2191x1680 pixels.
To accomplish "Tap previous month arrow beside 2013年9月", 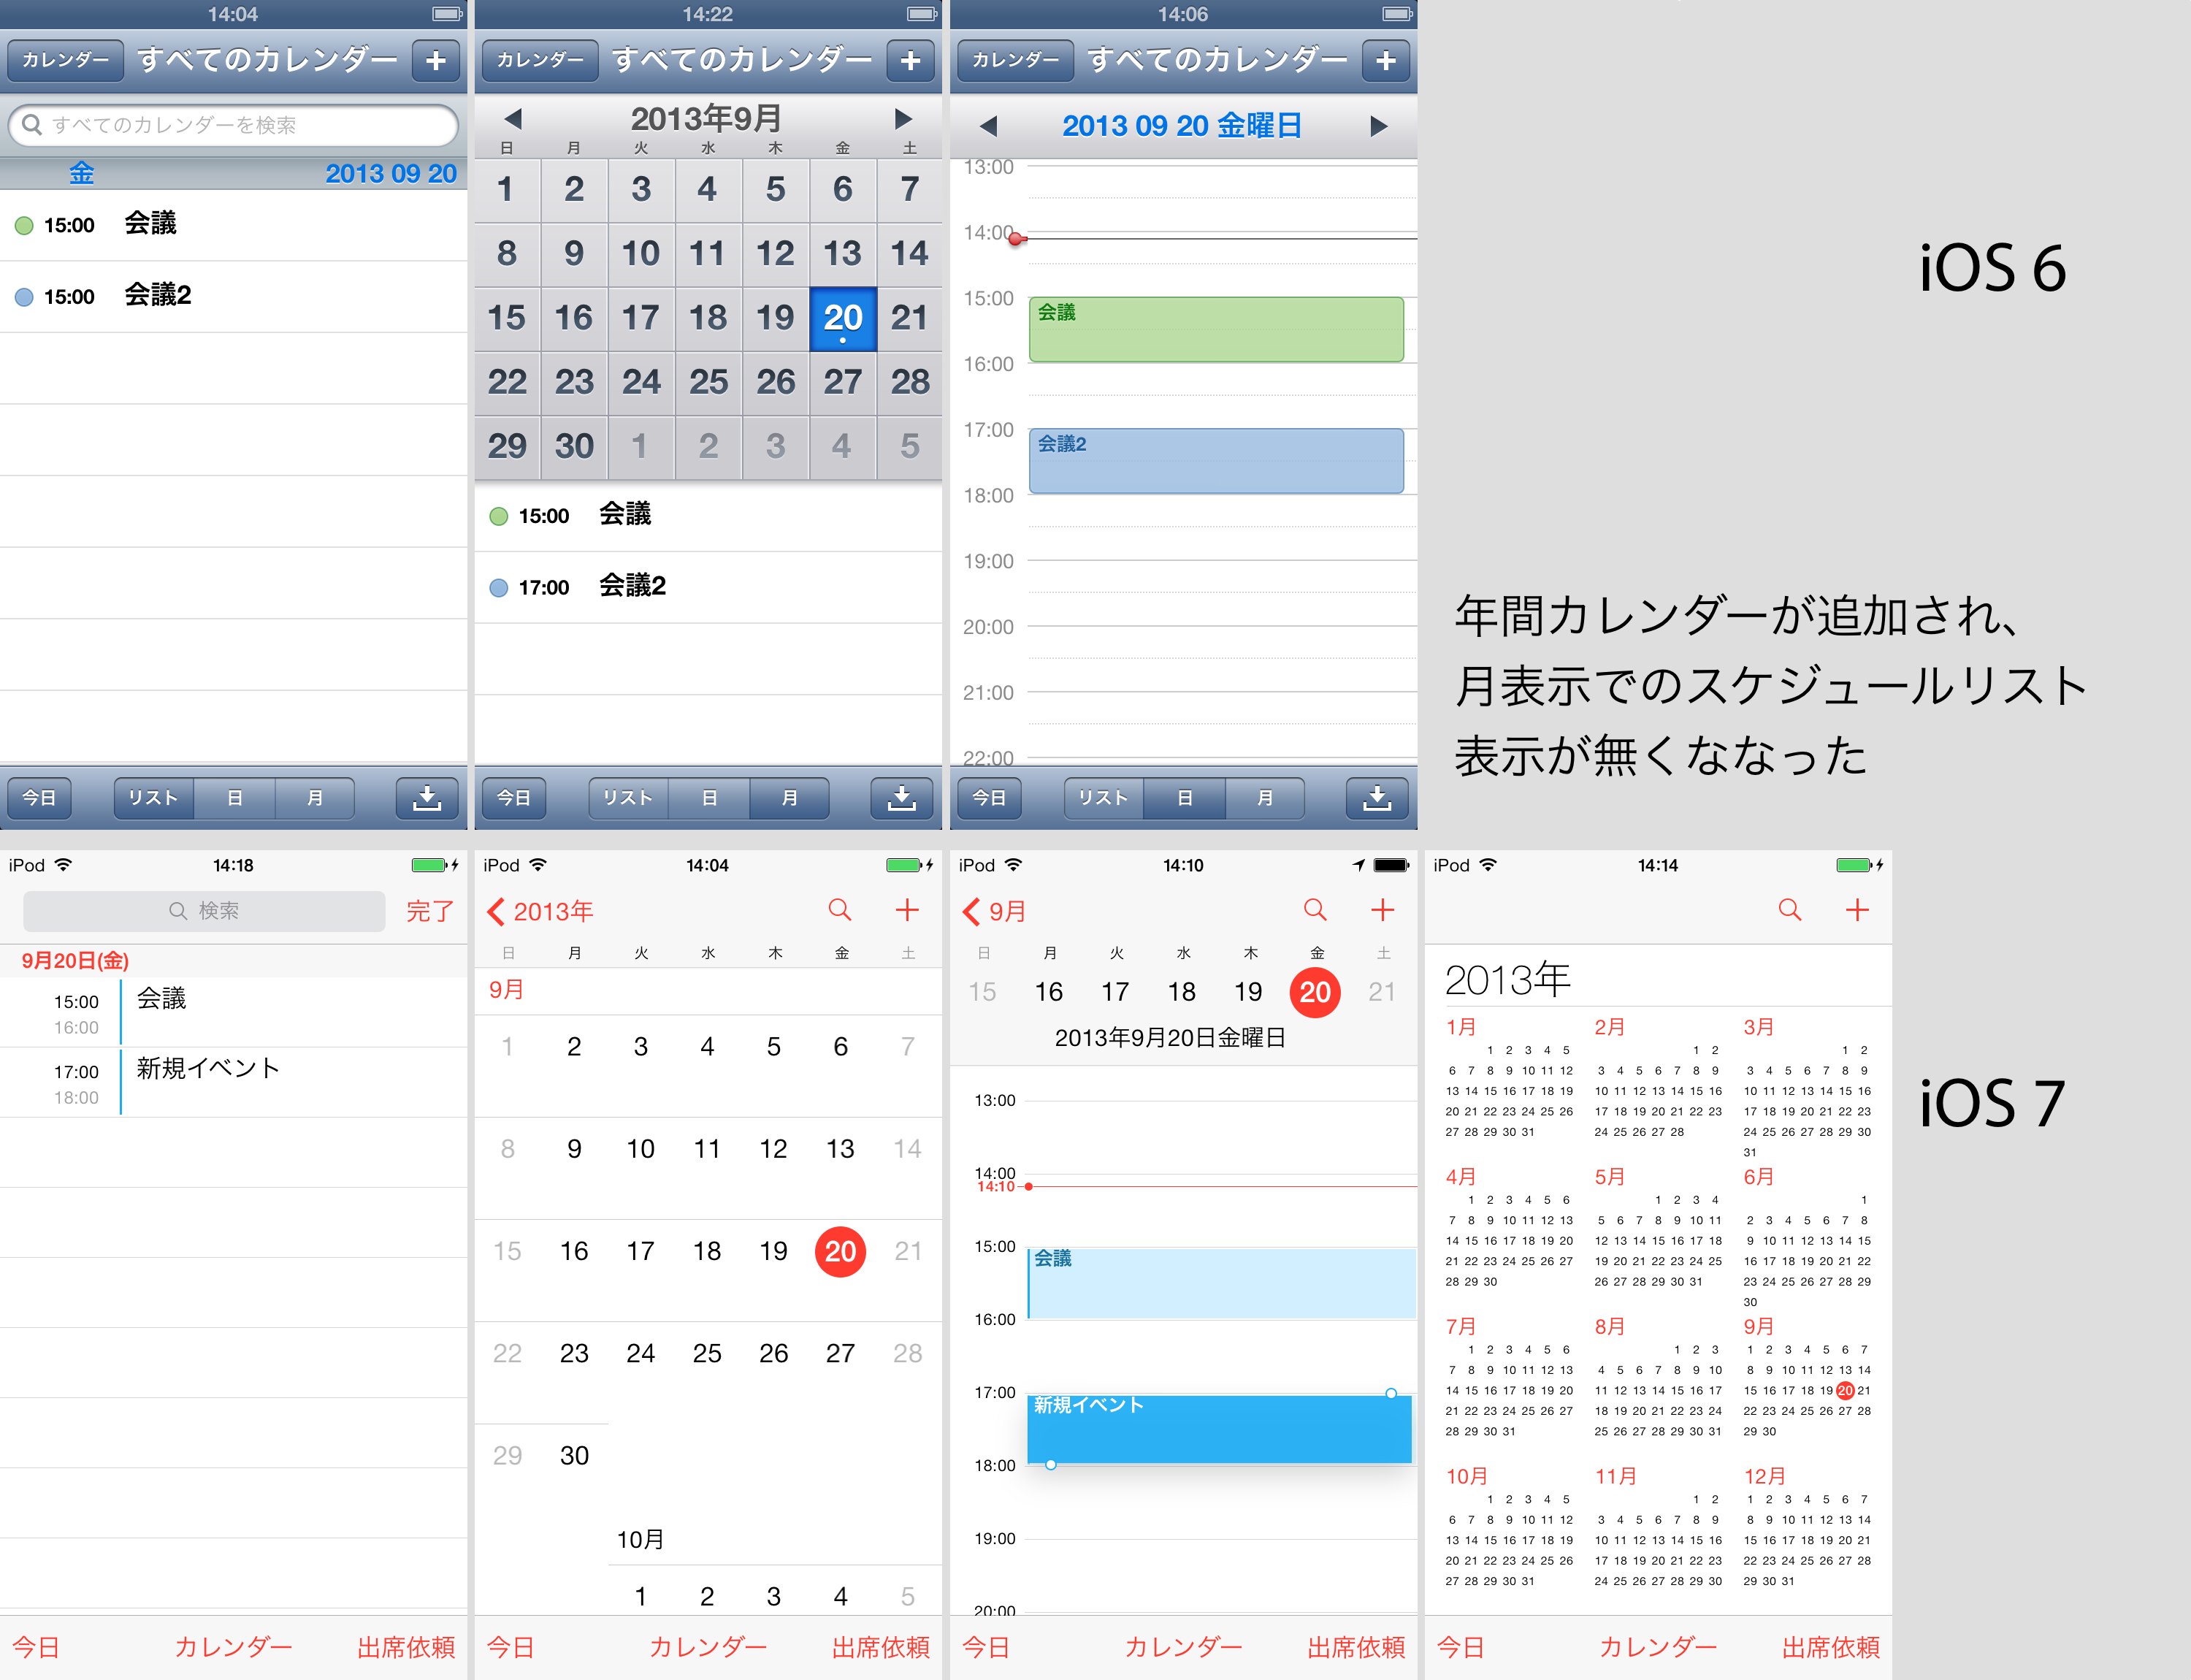I will click(x=513, y=120).
